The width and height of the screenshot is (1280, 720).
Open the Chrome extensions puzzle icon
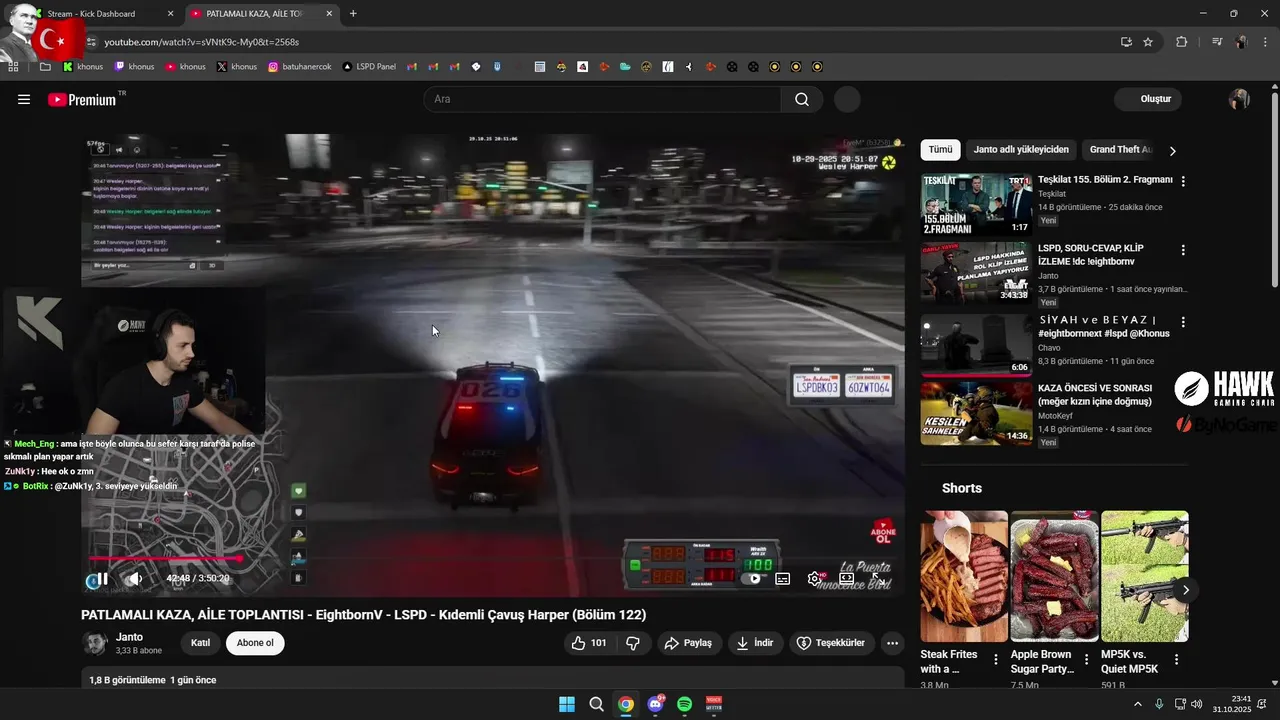pos(1182,42)
